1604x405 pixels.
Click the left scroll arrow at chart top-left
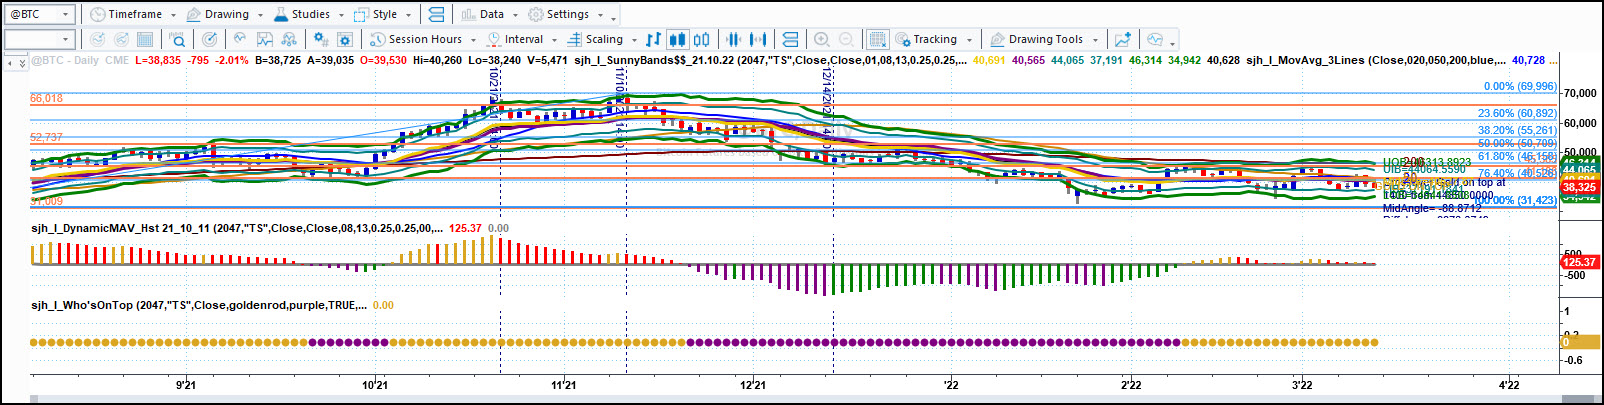pos(11,62)
